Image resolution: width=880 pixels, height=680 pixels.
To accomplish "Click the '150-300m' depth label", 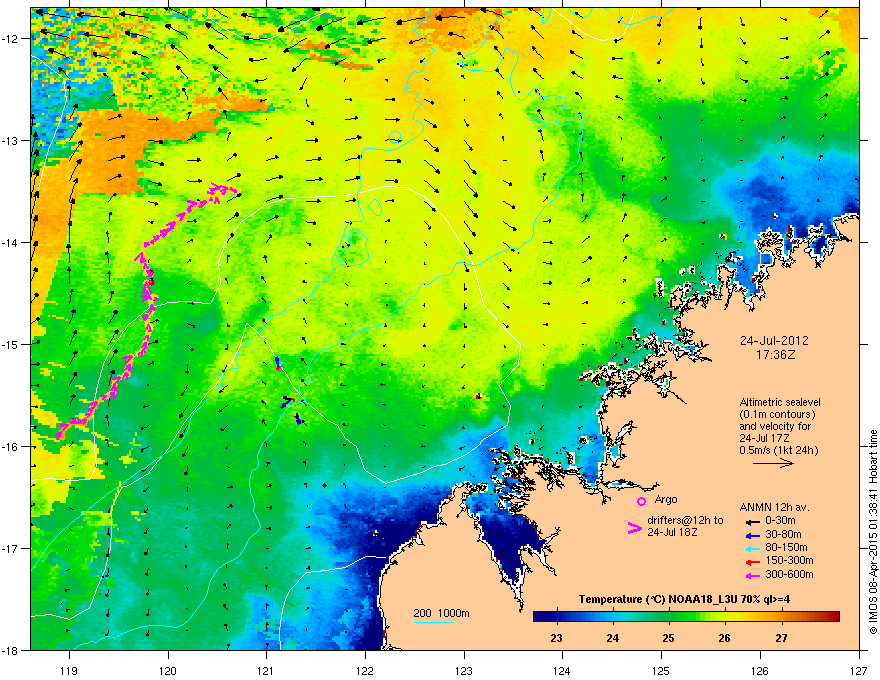I will coord(789,560).
